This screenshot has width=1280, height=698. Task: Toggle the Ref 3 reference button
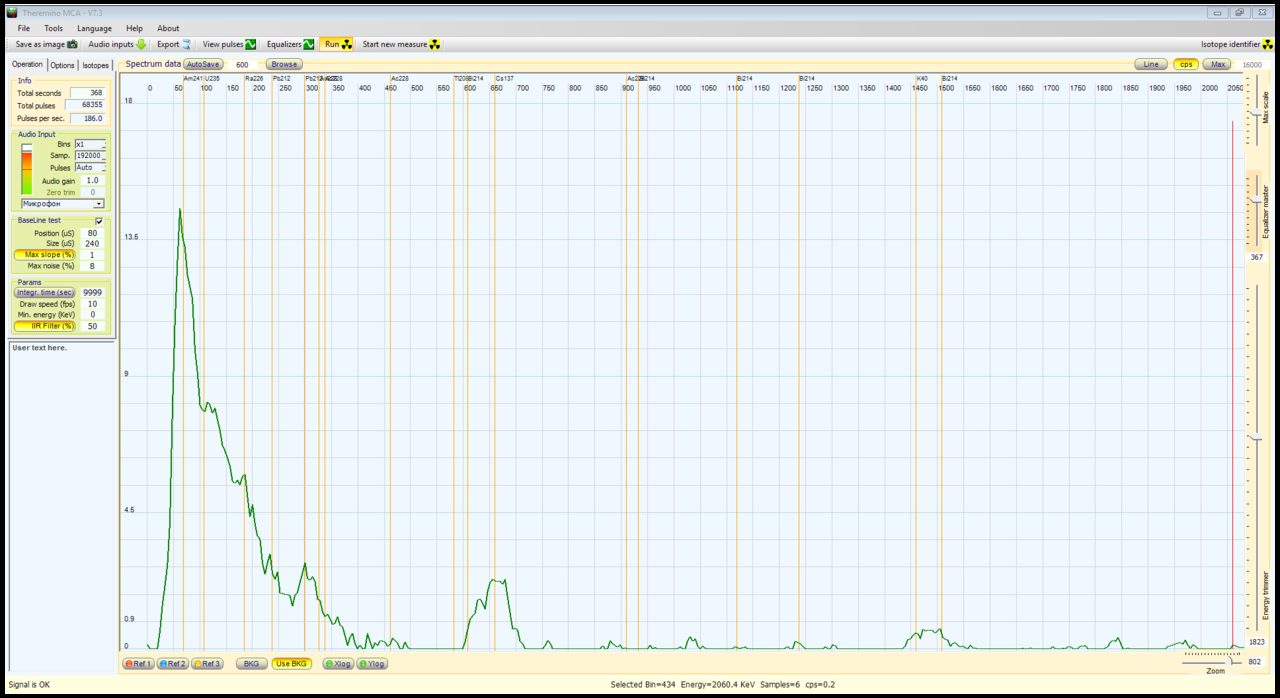[207, 663]
